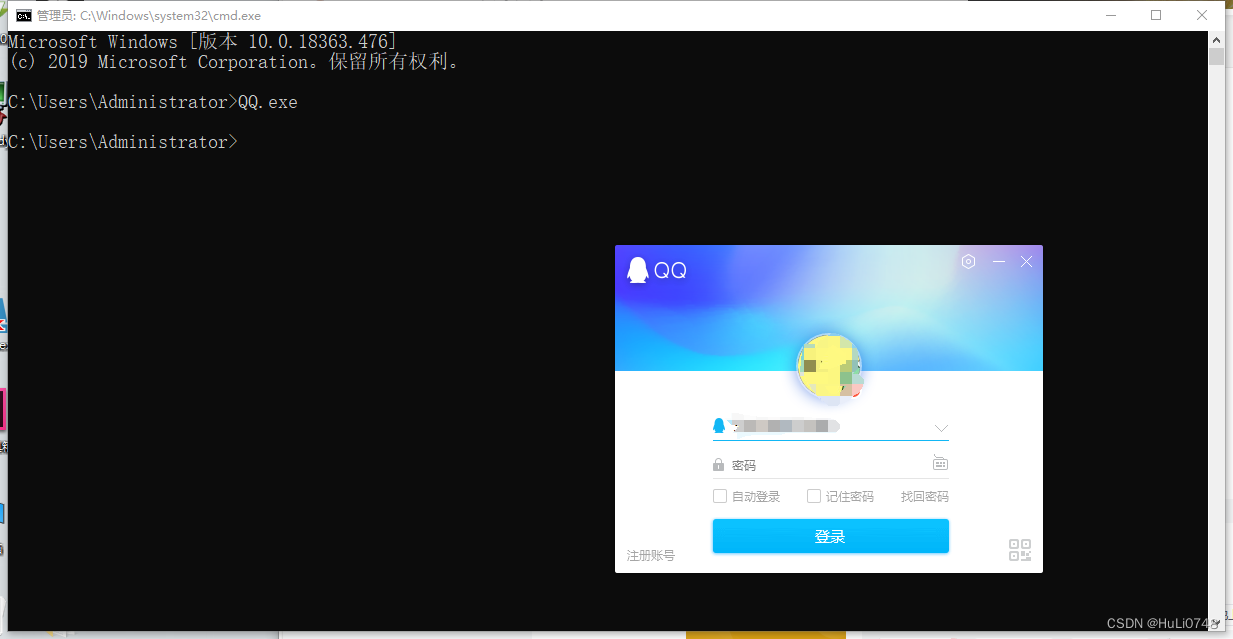Open 找回密码 to recover password
This screenshot has height=639, width=1233.
[x=924, y=495]
